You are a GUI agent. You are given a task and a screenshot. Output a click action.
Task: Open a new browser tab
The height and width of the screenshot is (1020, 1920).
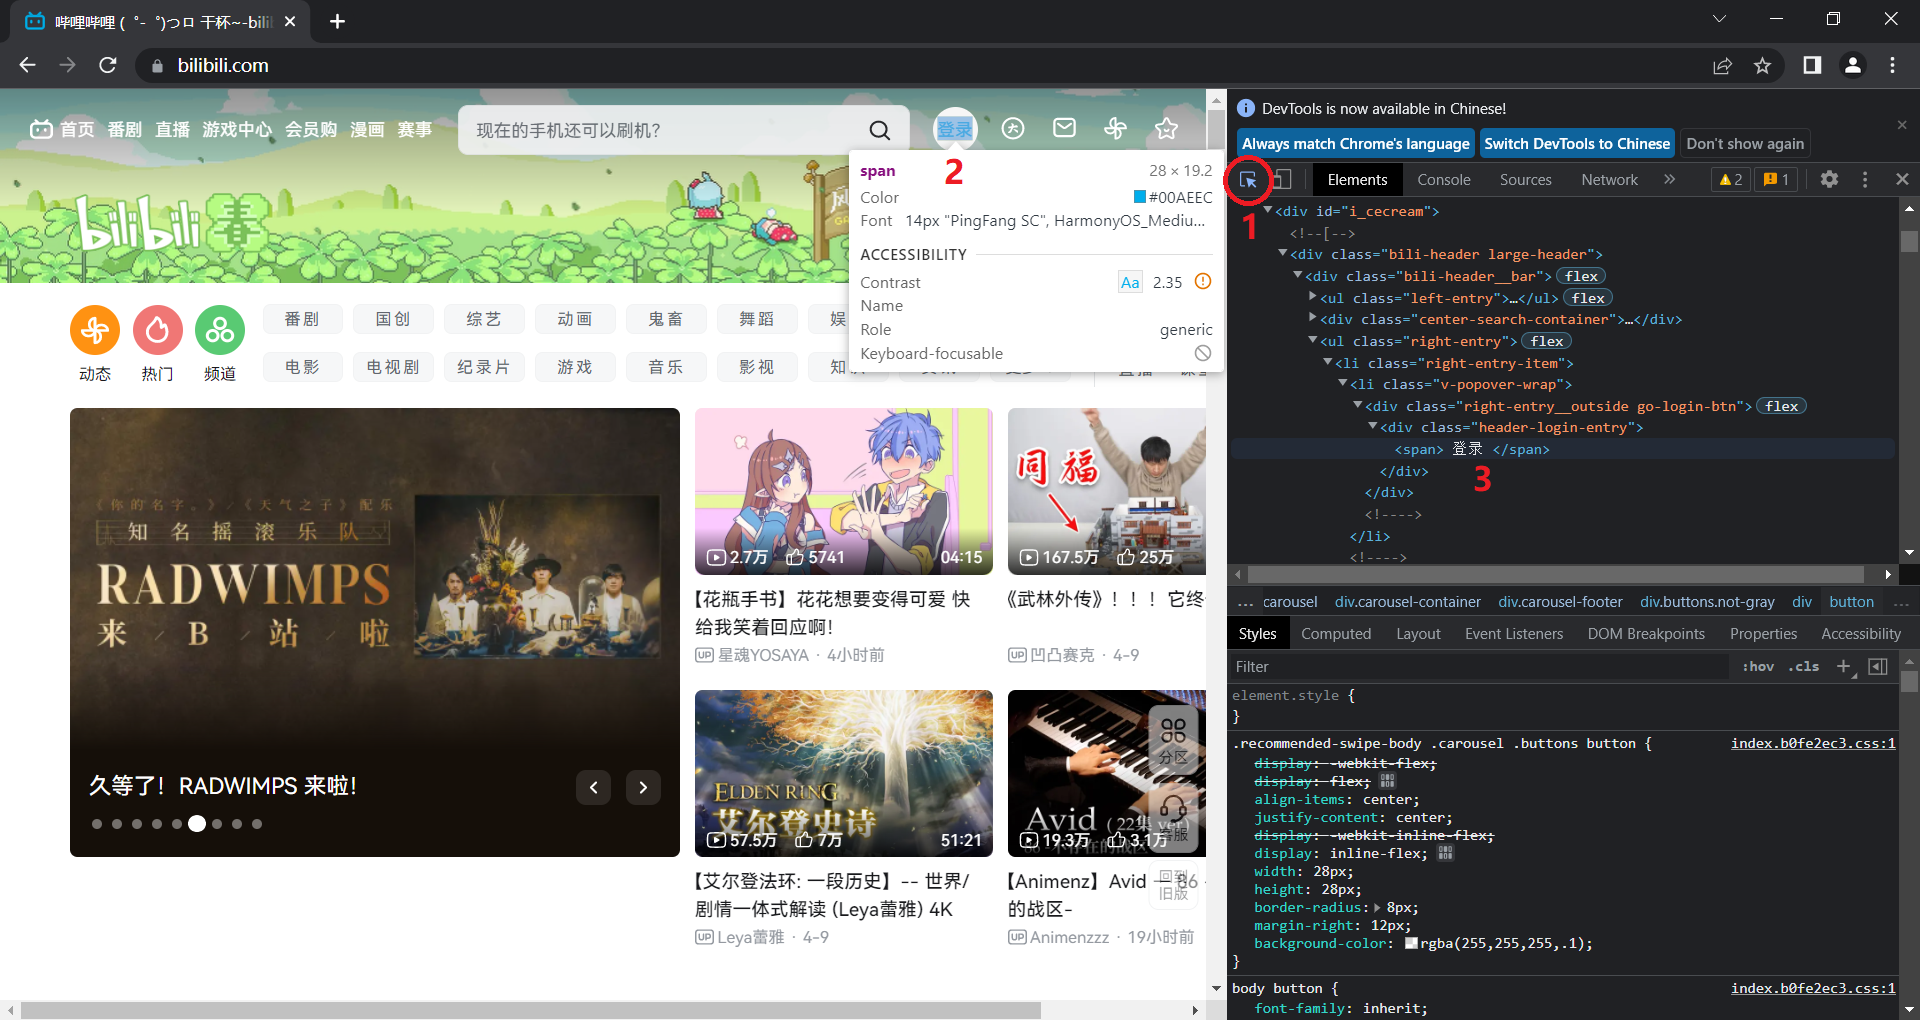tap(337, 21)
